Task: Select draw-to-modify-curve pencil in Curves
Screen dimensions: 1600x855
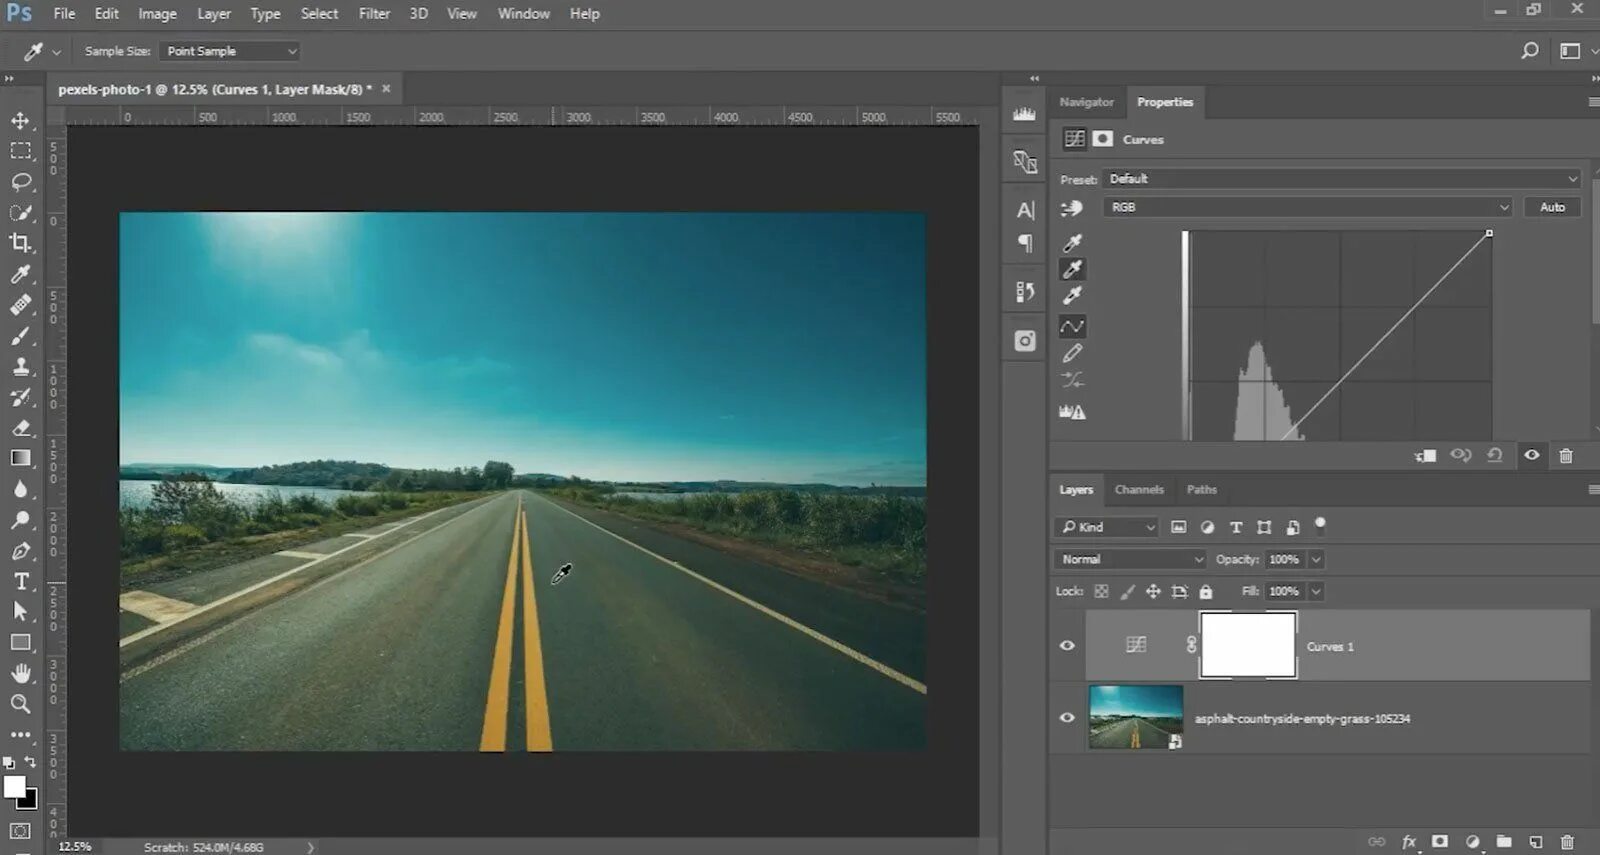Action: [1072, 353]
